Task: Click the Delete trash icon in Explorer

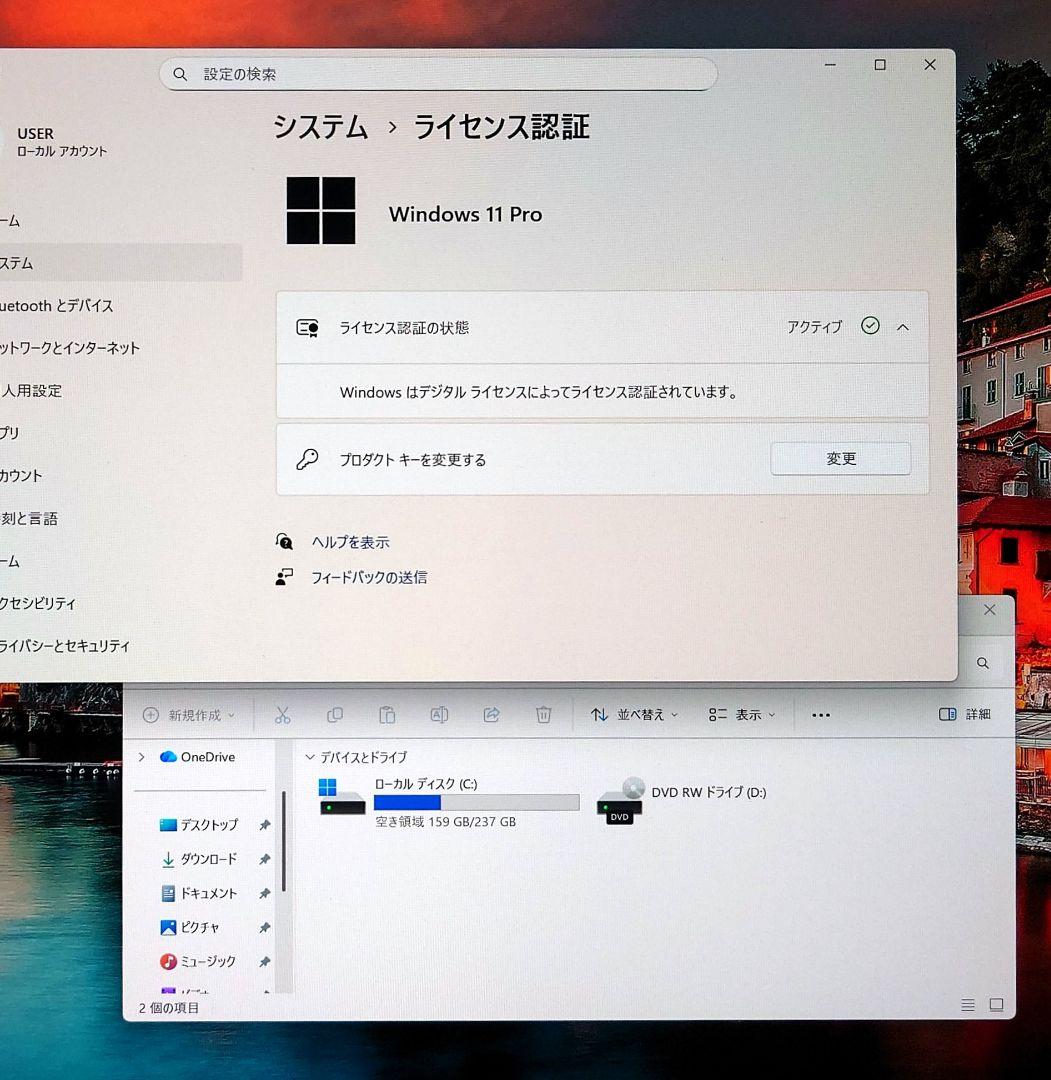Action: pos(543,714)
